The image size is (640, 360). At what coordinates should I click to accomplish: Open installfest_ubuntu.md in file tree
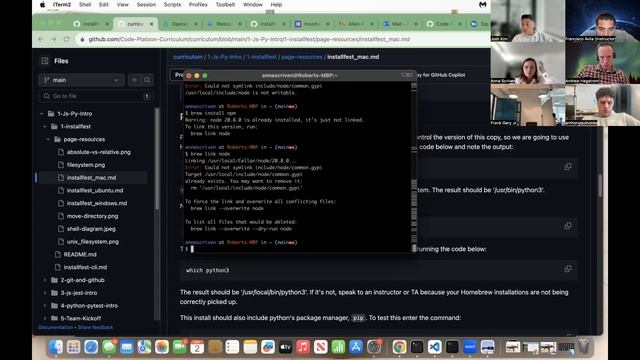point(95,191)
